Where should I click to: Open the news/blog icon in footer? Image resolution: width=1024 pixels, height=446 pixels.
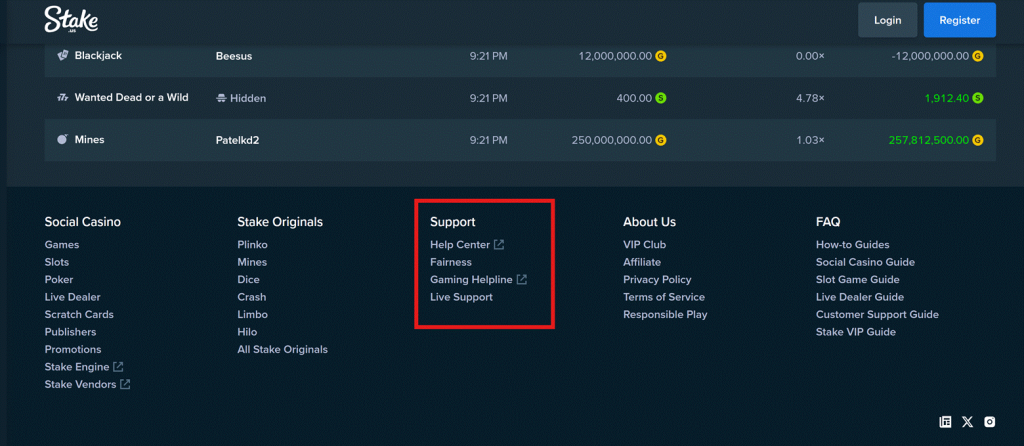tap(945, 422)
